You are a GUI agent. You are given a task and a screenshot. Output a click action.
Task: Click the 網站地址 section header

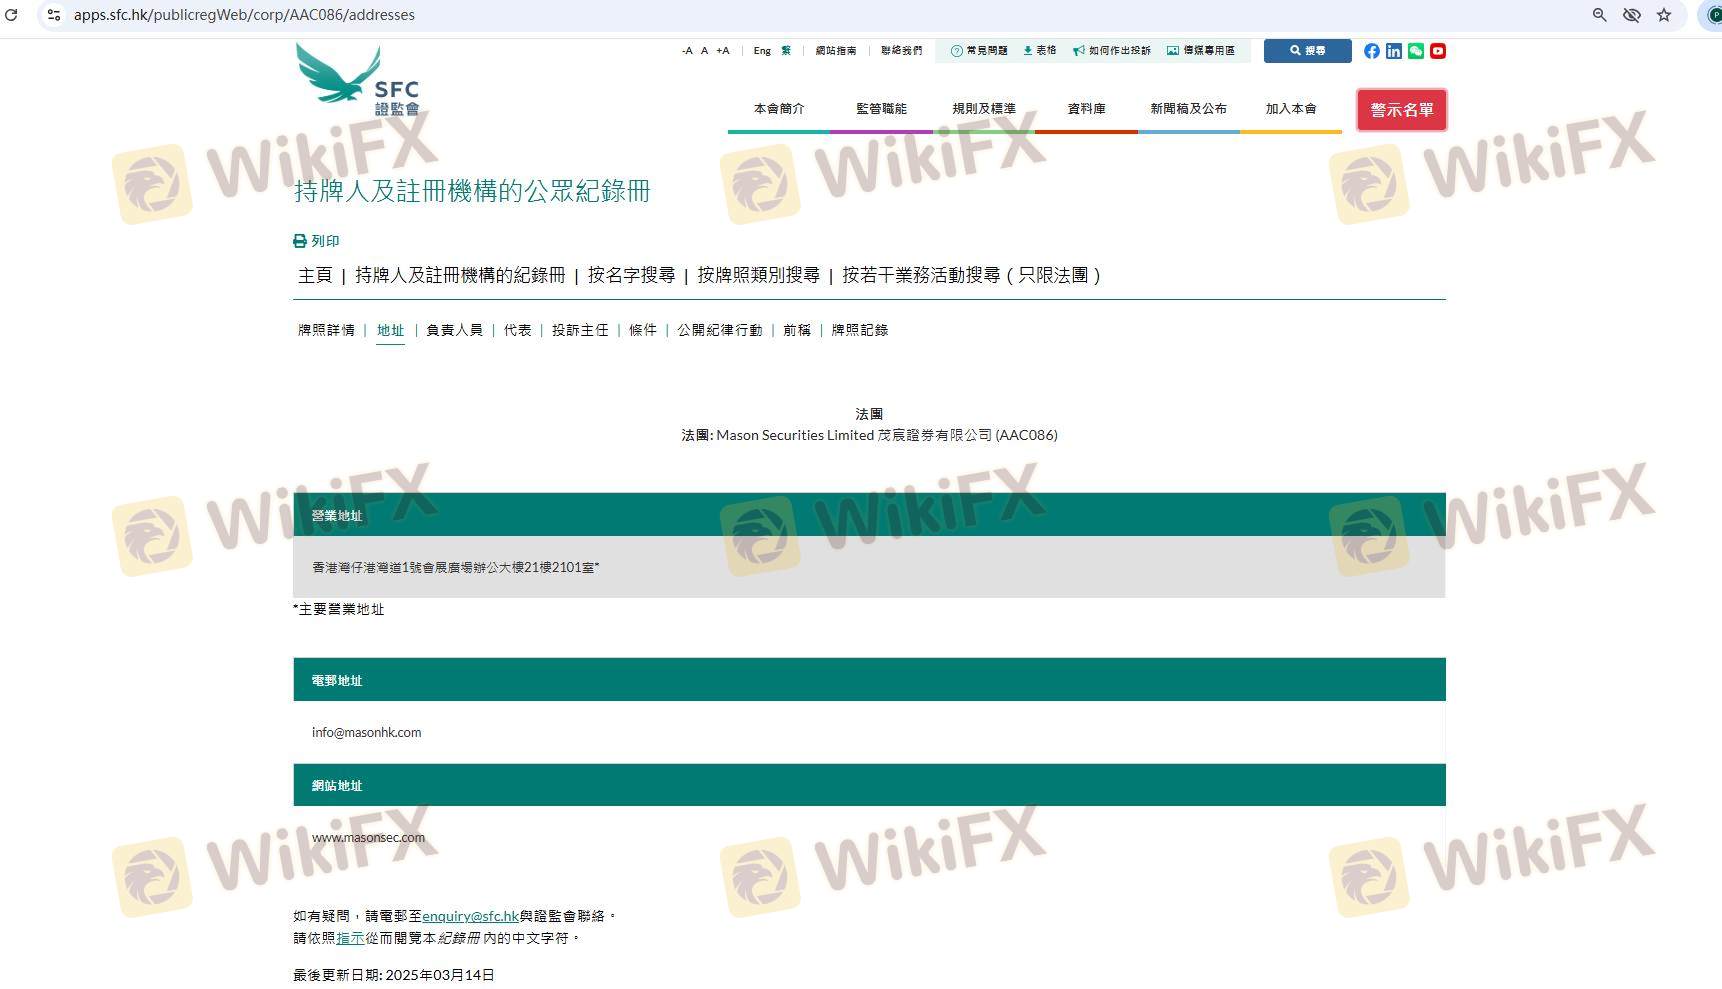869,785
